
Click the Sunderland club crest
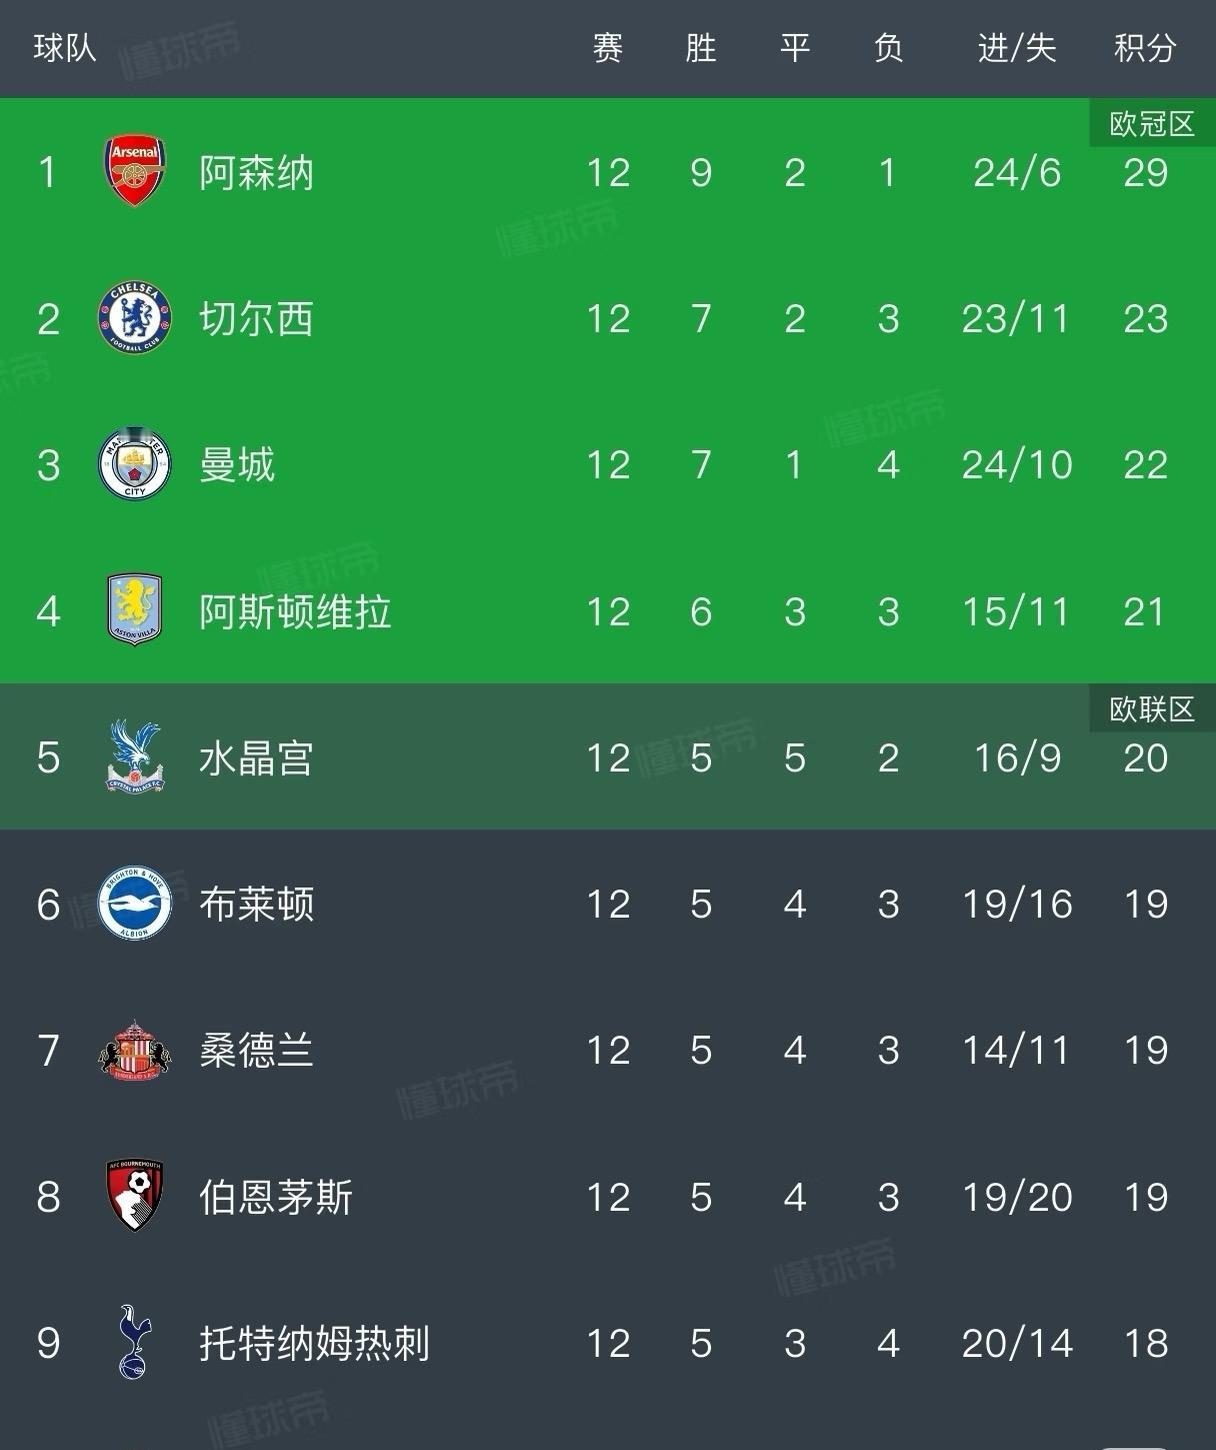(134, 1050)
